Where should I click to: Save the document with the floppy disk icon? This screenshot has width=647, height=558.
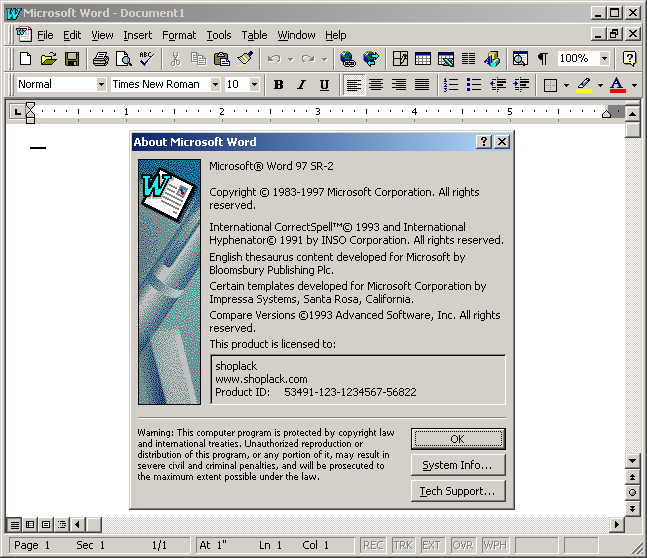click(72, 59)
